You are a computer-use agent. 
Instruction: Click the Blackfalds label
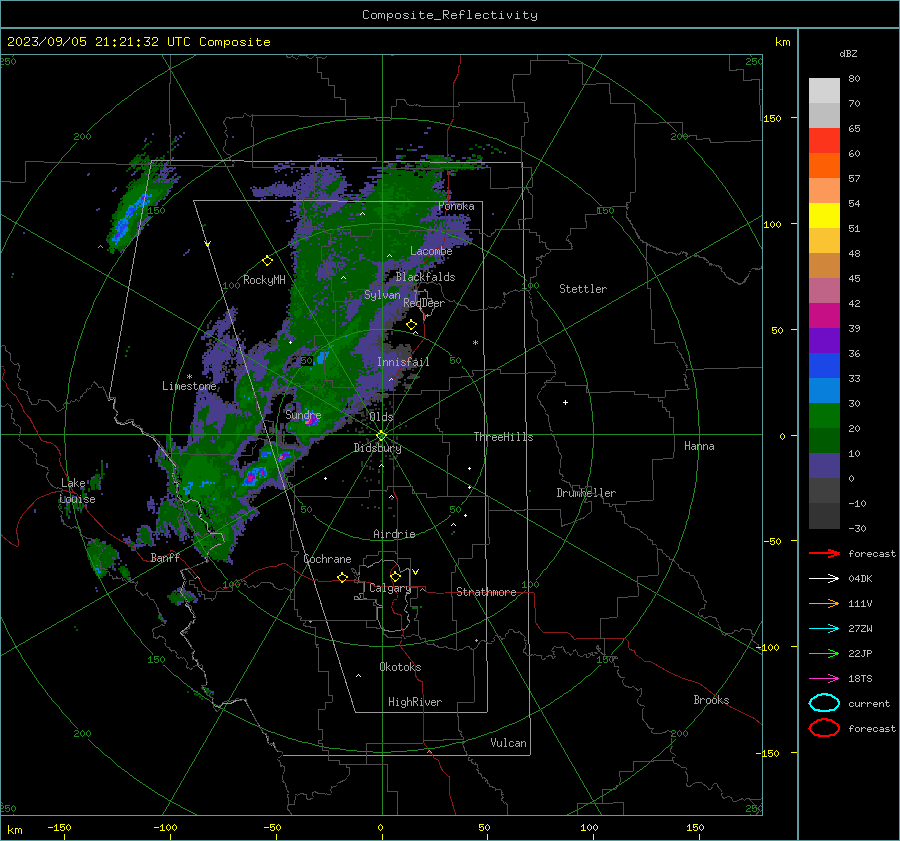point(425,277)
